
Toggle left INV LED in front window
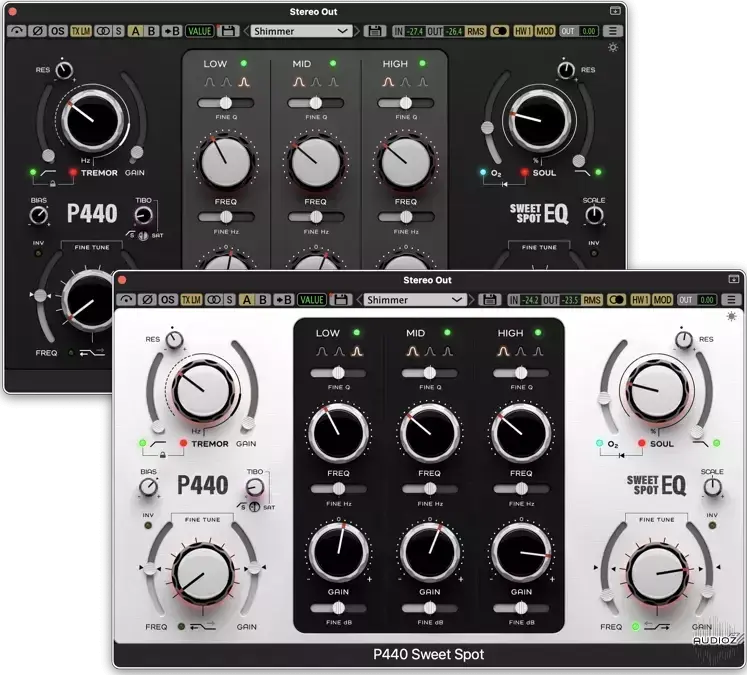[x=148, y=525]
